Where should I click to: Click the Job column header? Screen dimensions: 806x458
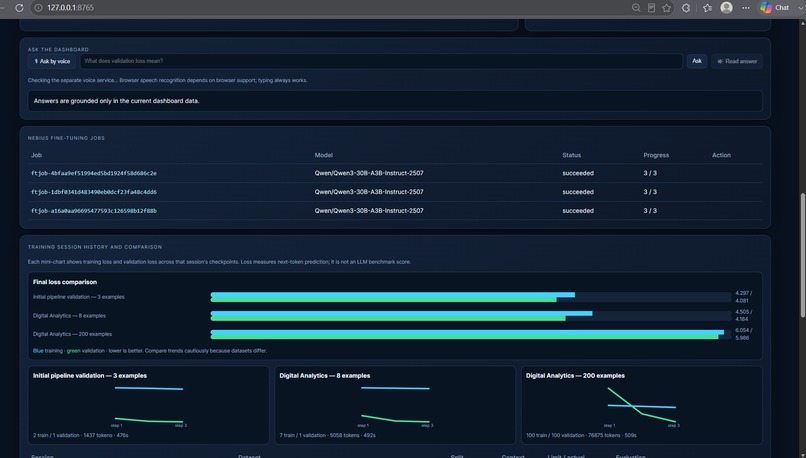click(x=36, y=155)
